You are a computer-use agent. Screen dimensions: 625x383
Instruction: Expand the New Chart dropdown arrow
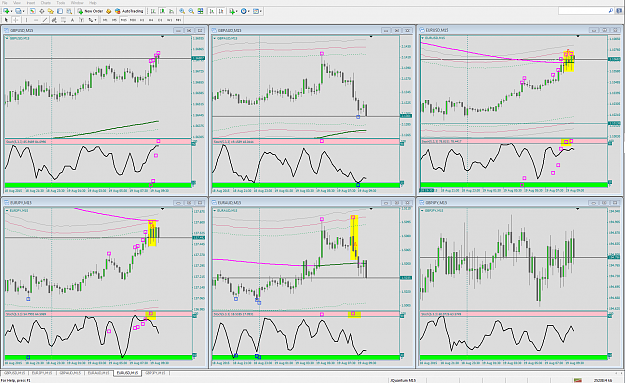pos(12,11)
